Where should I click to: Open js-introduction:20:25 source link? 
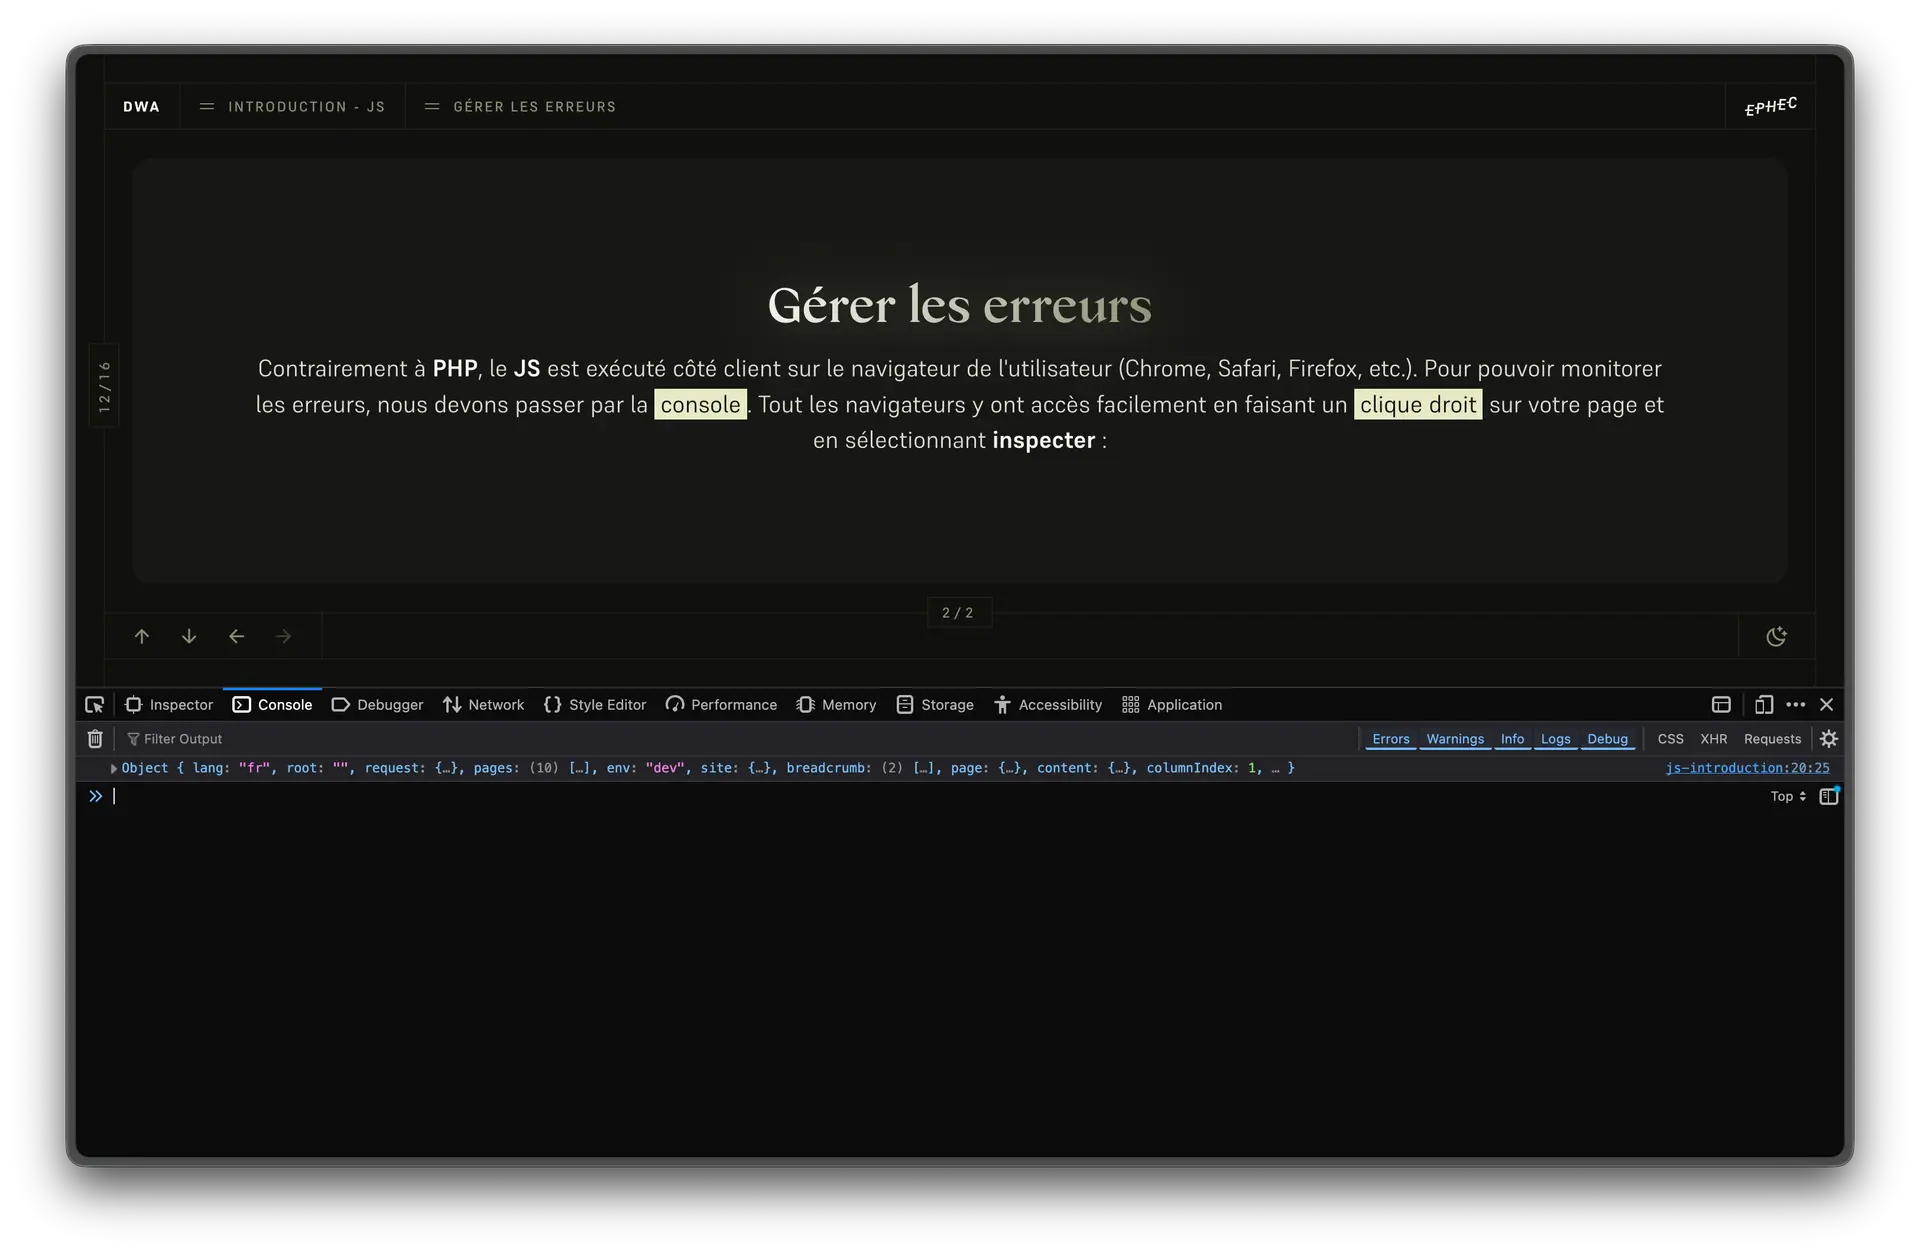pos(1746,768)
